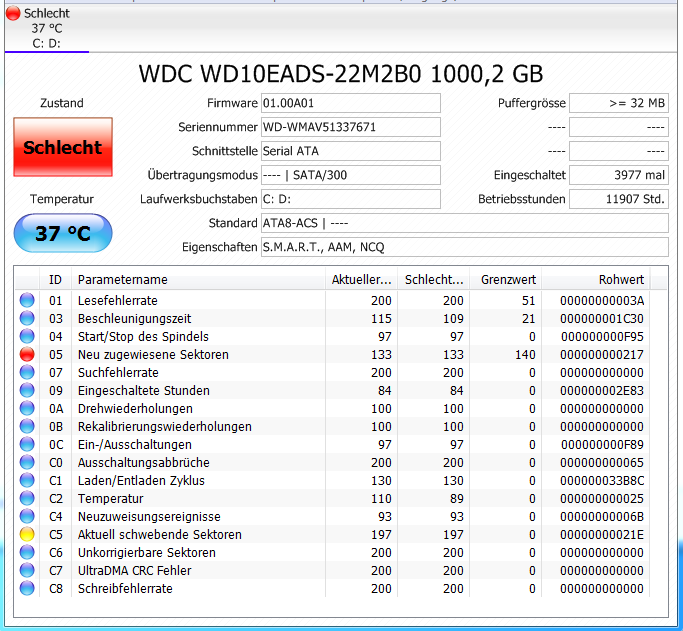Select the Lesefehlerrate parameter name
The image size is (683, 631).
pyautogui.click(x=118, y=300)
